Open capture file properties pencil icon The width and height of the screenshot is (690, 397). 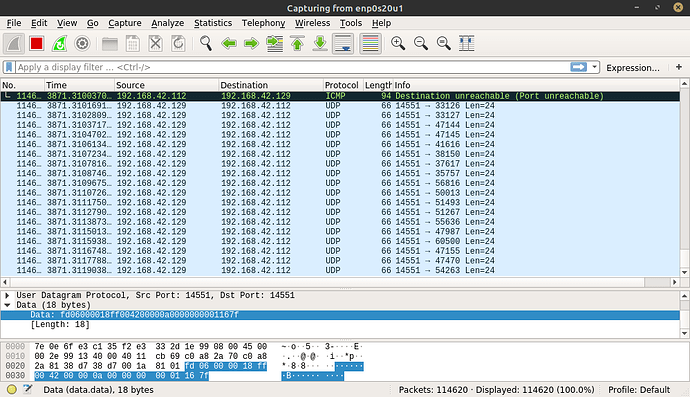click(28, 390)
